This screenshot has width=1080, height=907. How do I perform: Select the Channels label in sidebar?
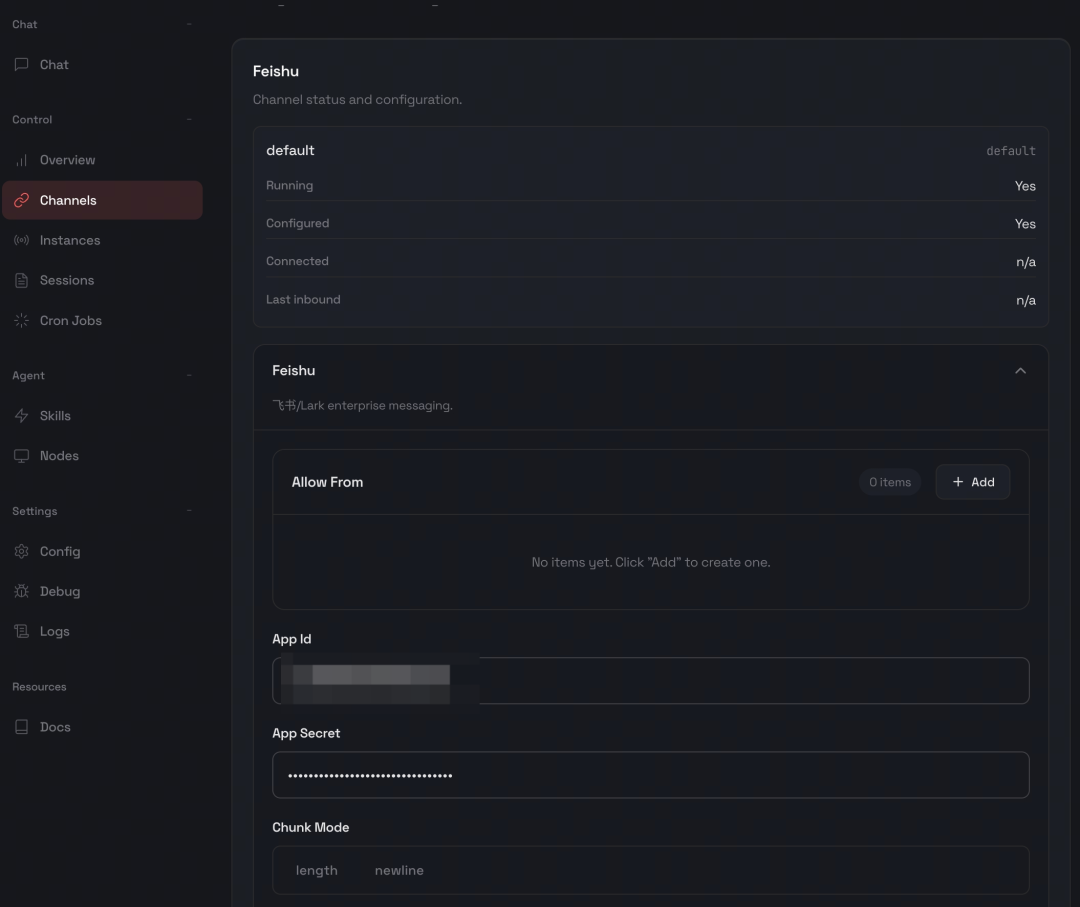(x=68, y=200)
